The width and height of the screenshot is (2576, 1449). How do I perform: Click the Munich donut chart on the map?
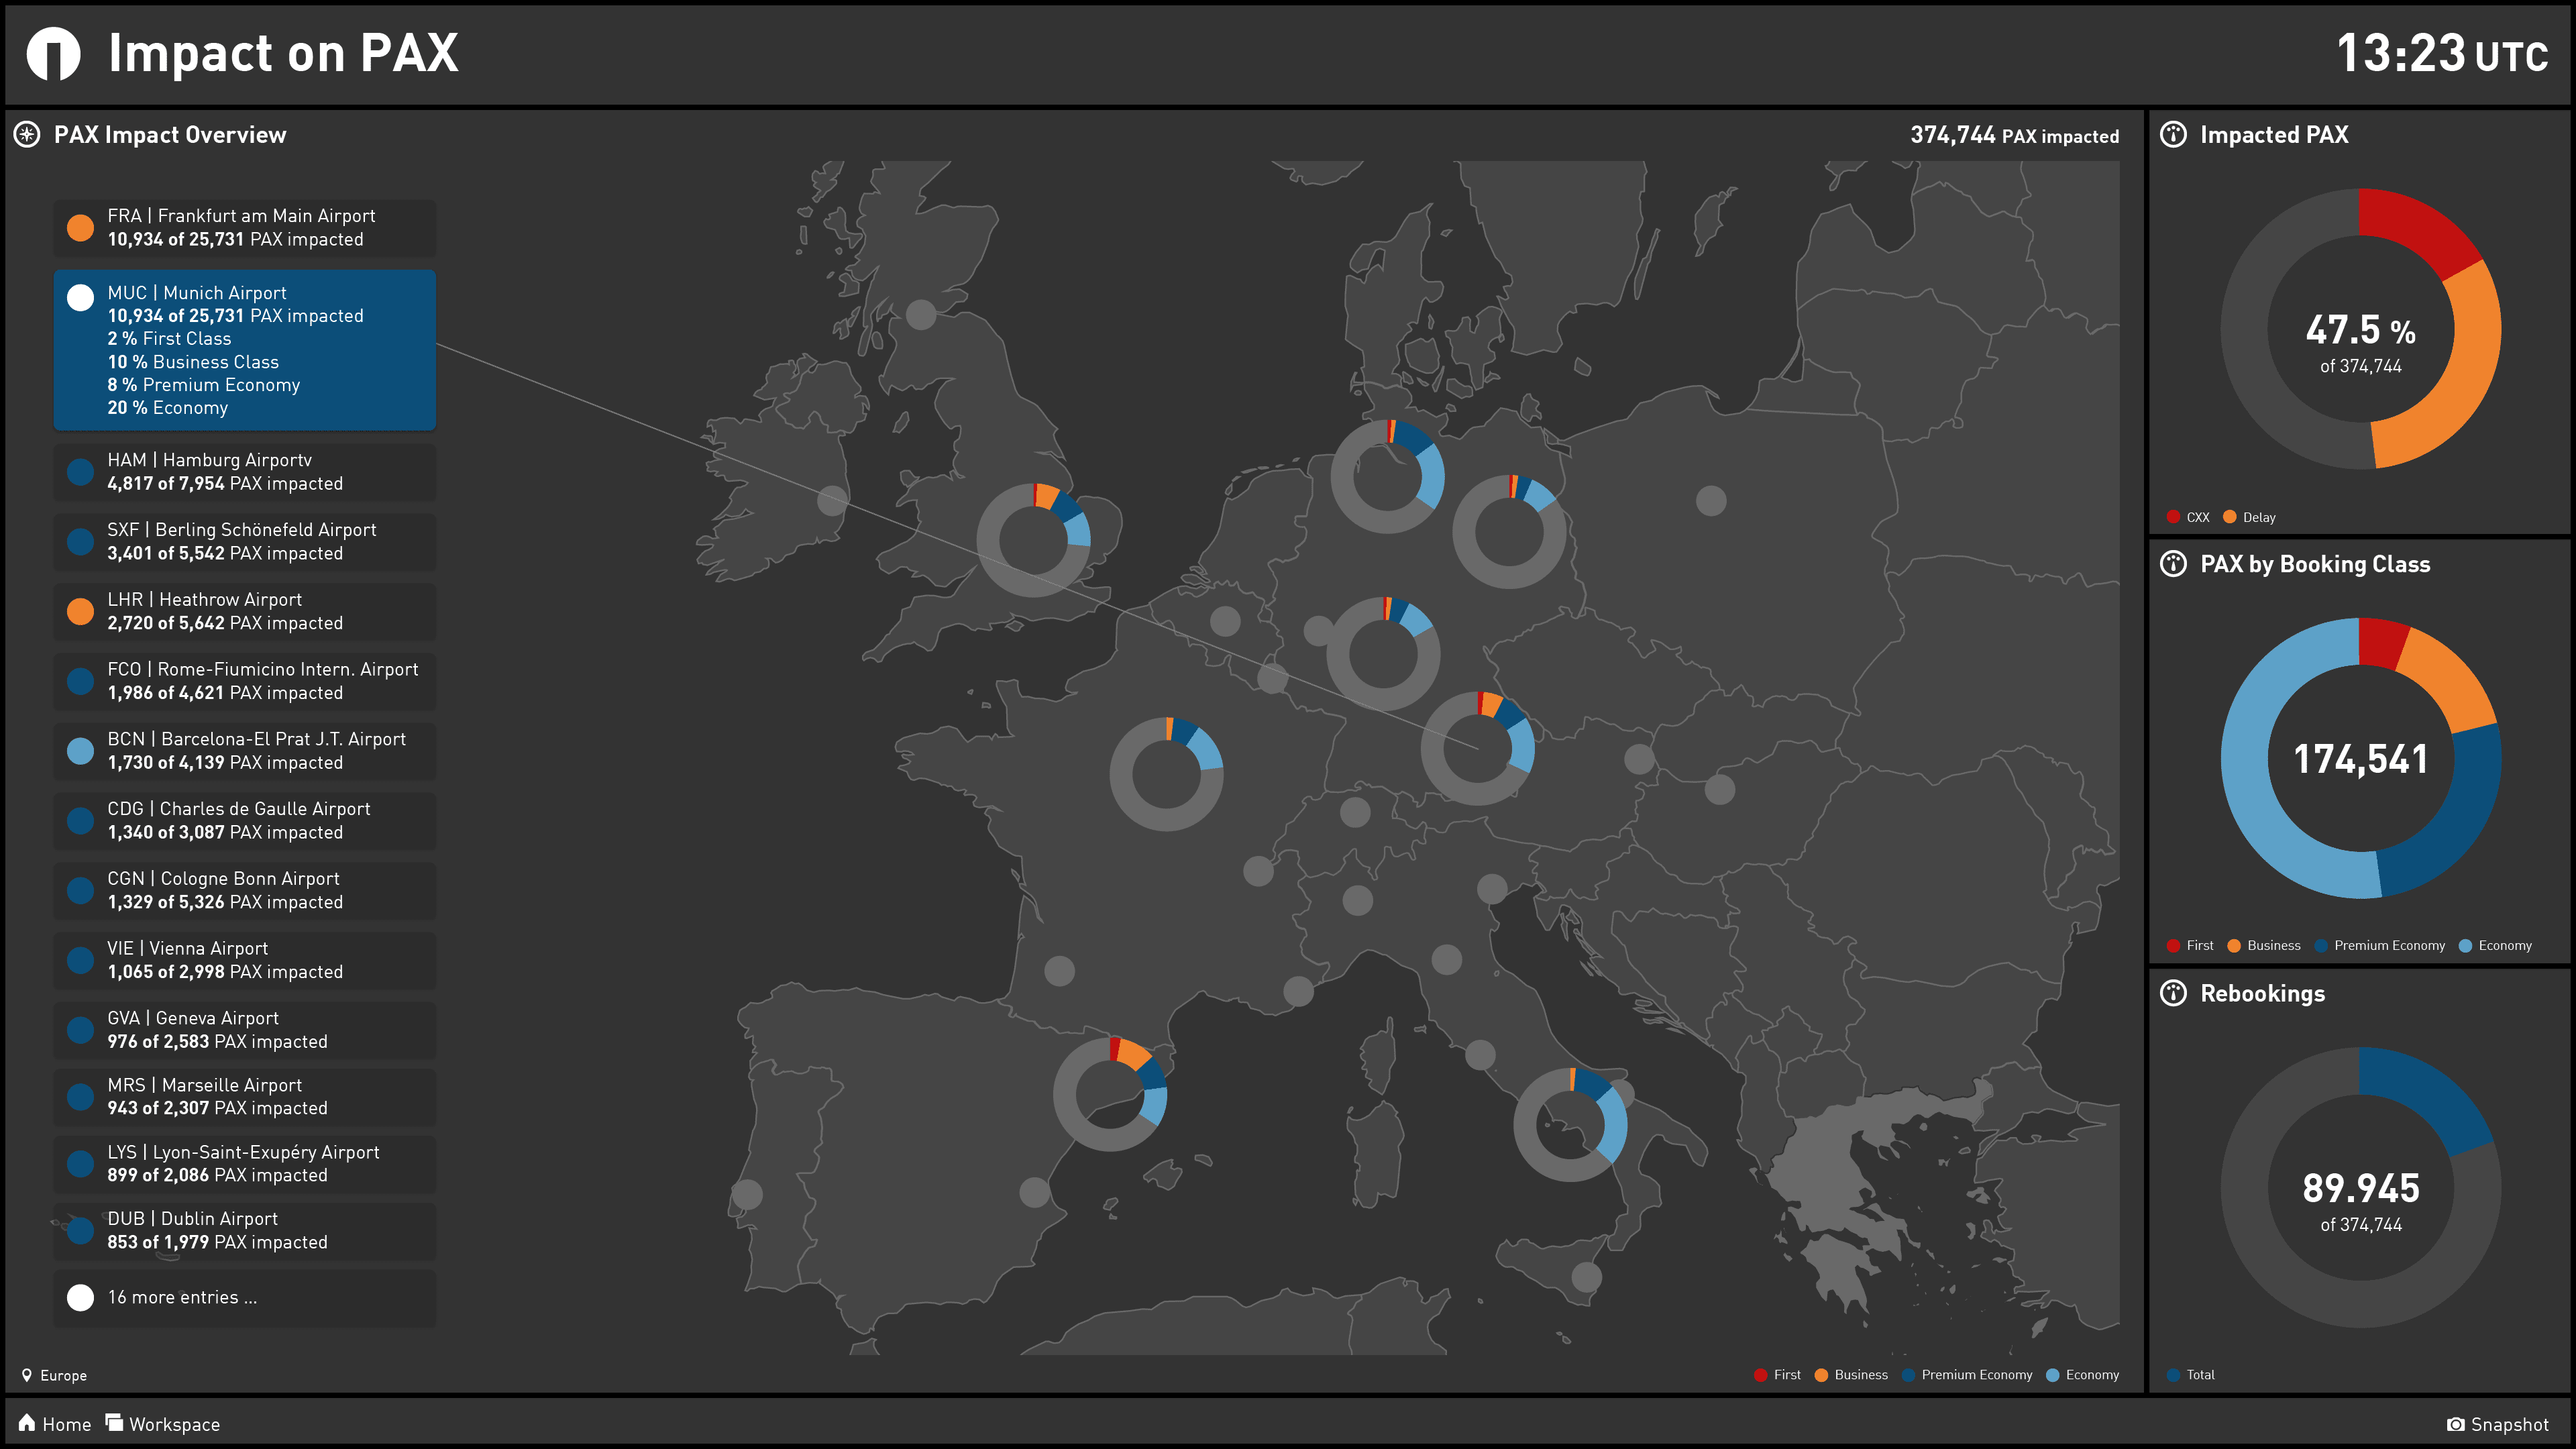[x=1478, y=748]
